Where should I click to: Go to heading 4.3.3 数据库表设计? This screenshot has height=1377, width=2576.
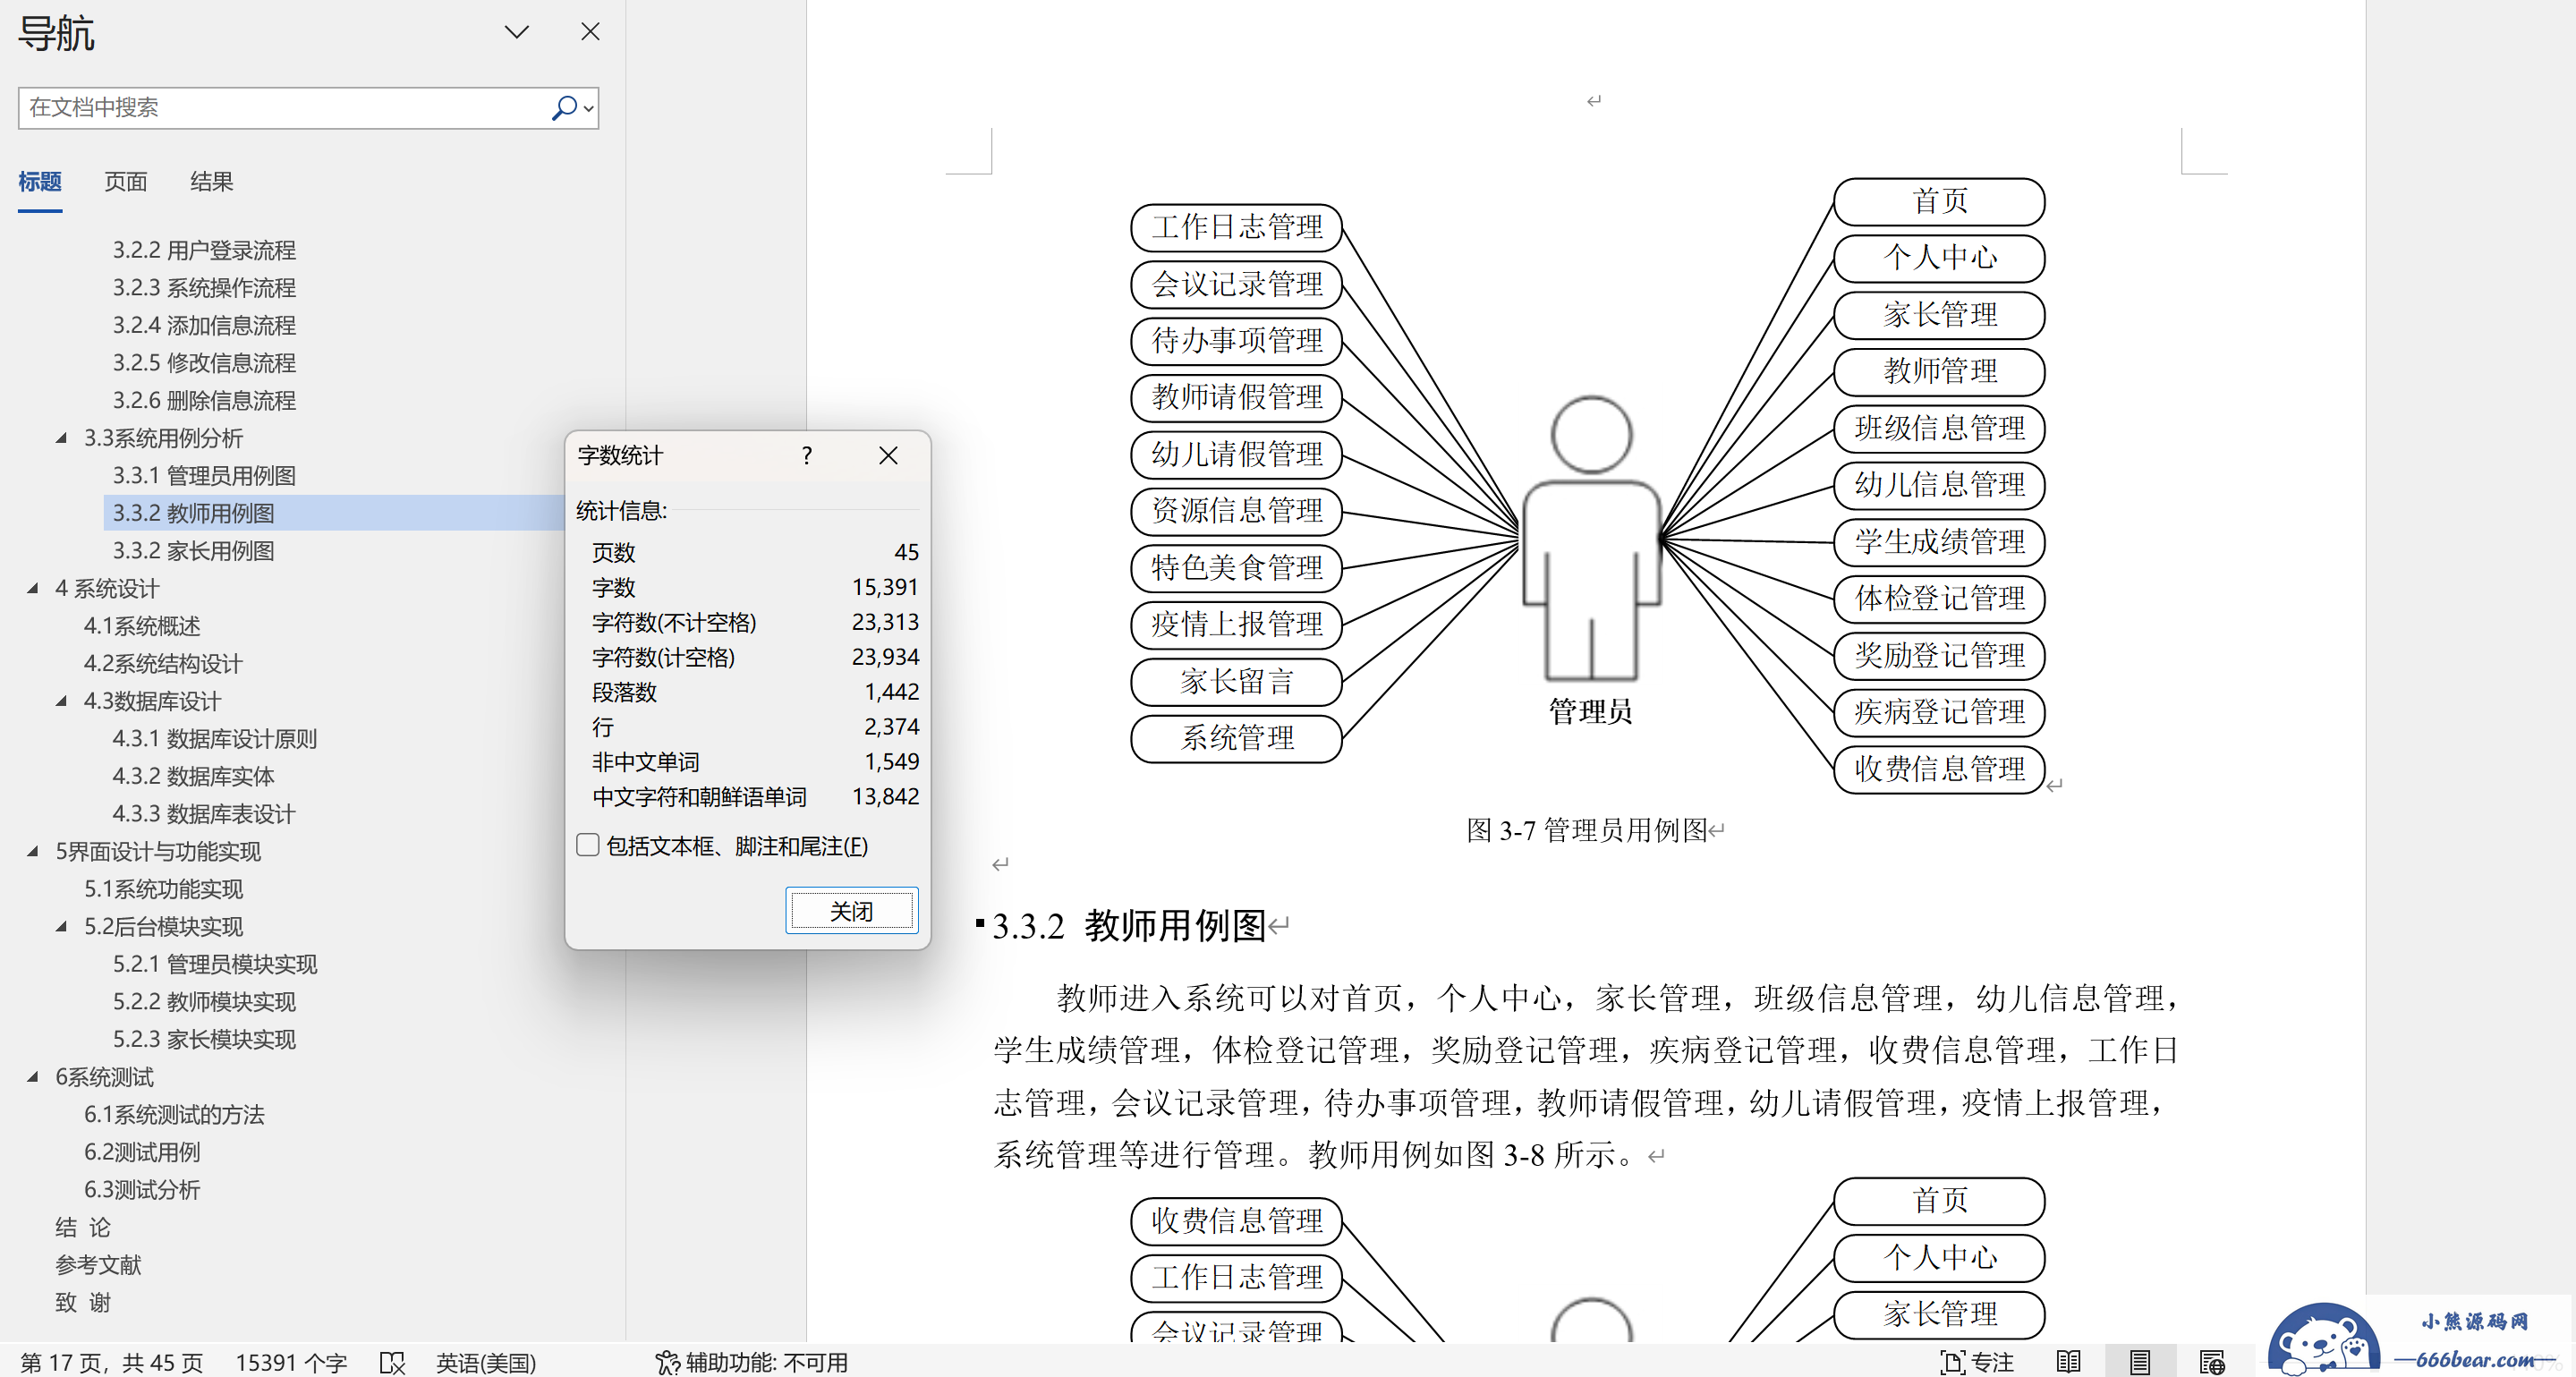pos(204,814)
